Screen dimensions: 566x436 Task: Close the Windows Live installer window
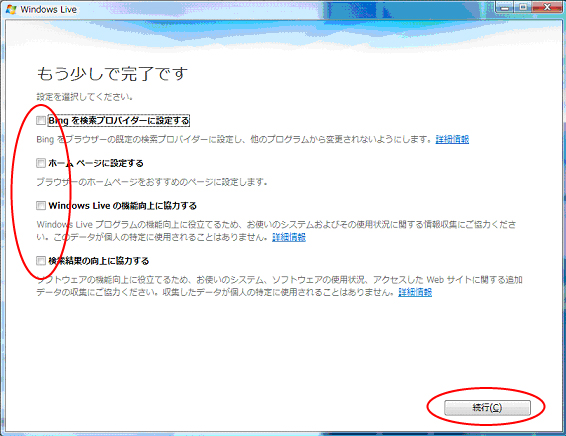coord(547,7)
